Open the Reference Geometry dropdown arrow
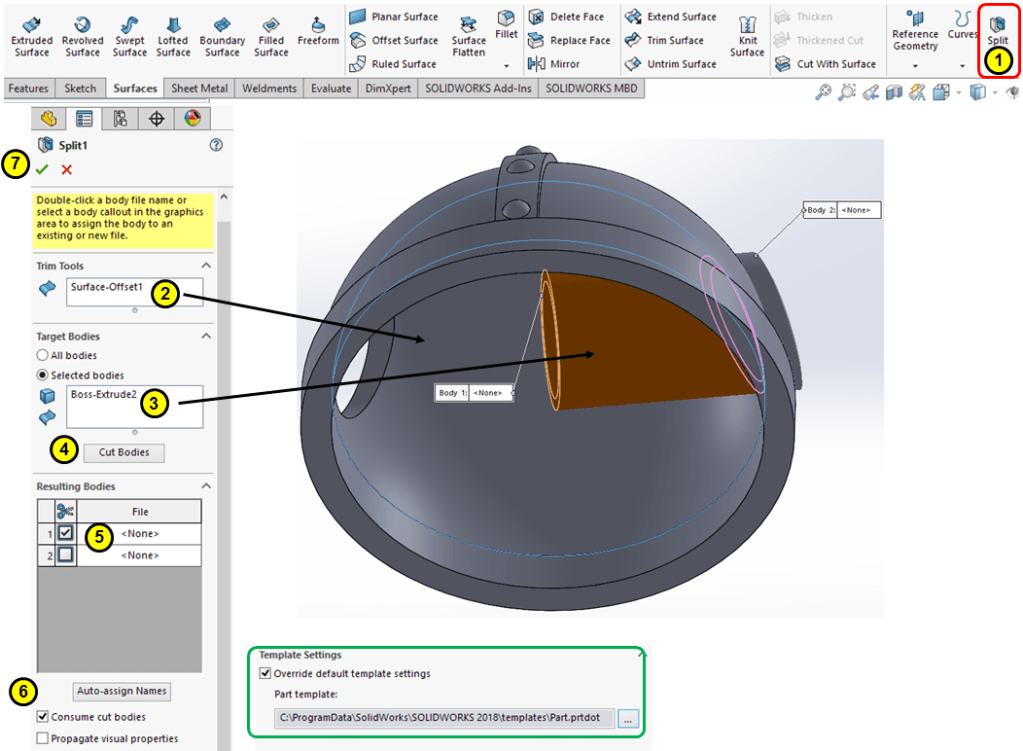 pyautogui.click(x=915, y=66)
